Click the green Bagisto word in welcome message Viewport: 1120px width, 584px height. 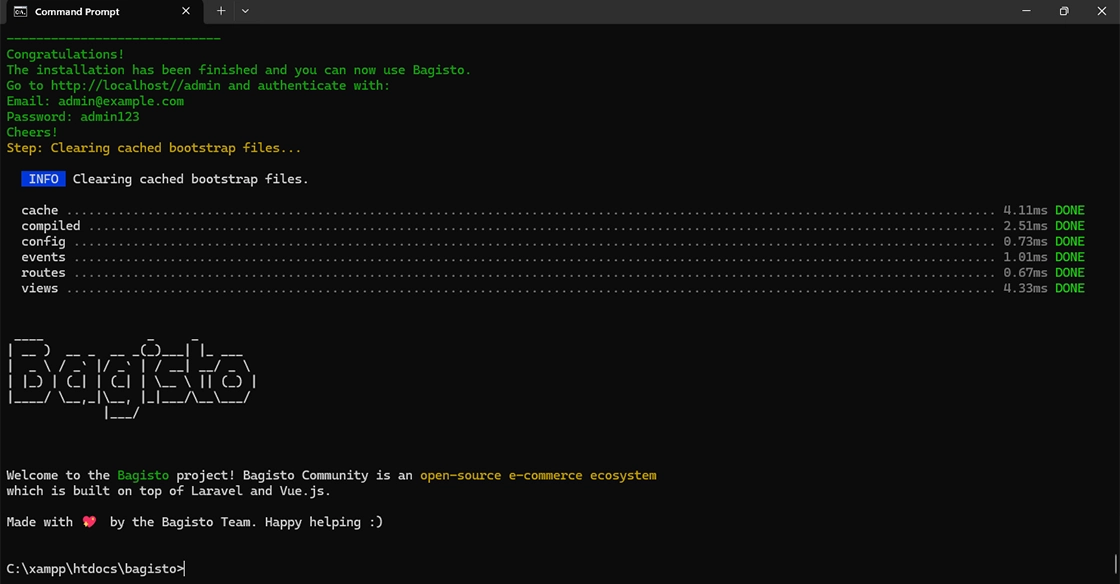pos(143,476)
